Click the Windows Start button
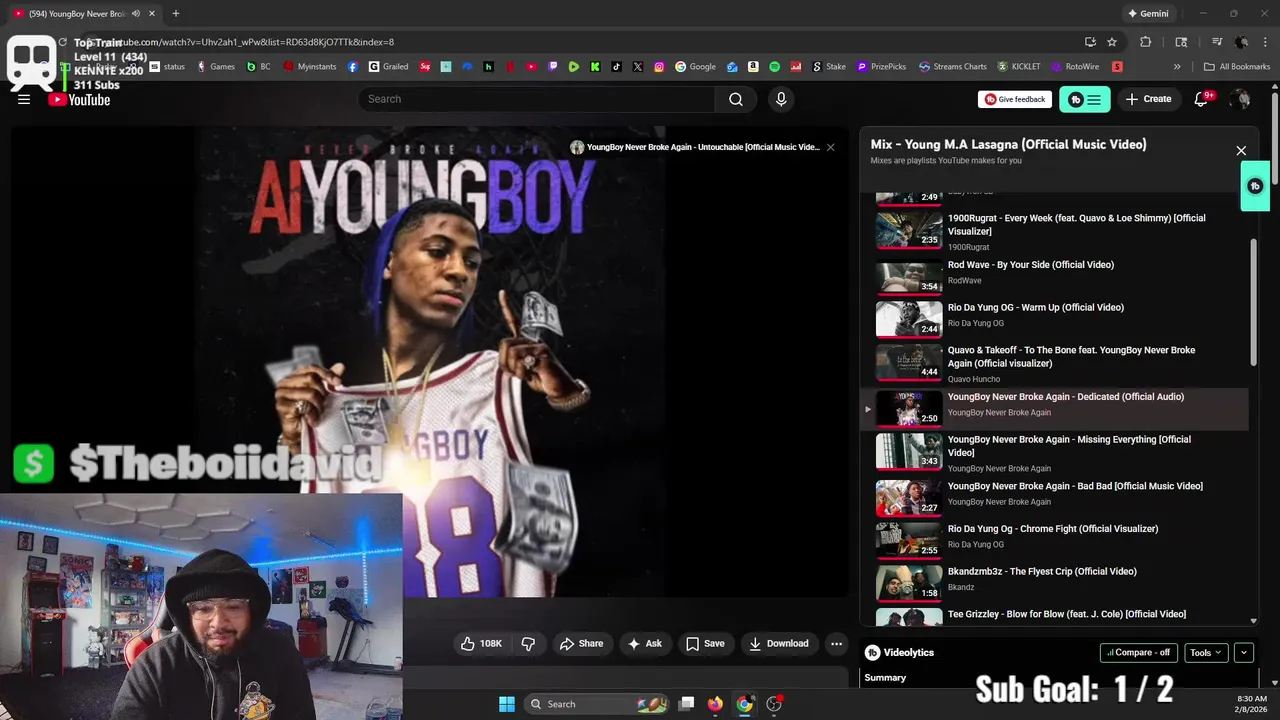 click(x=507, y=704)
